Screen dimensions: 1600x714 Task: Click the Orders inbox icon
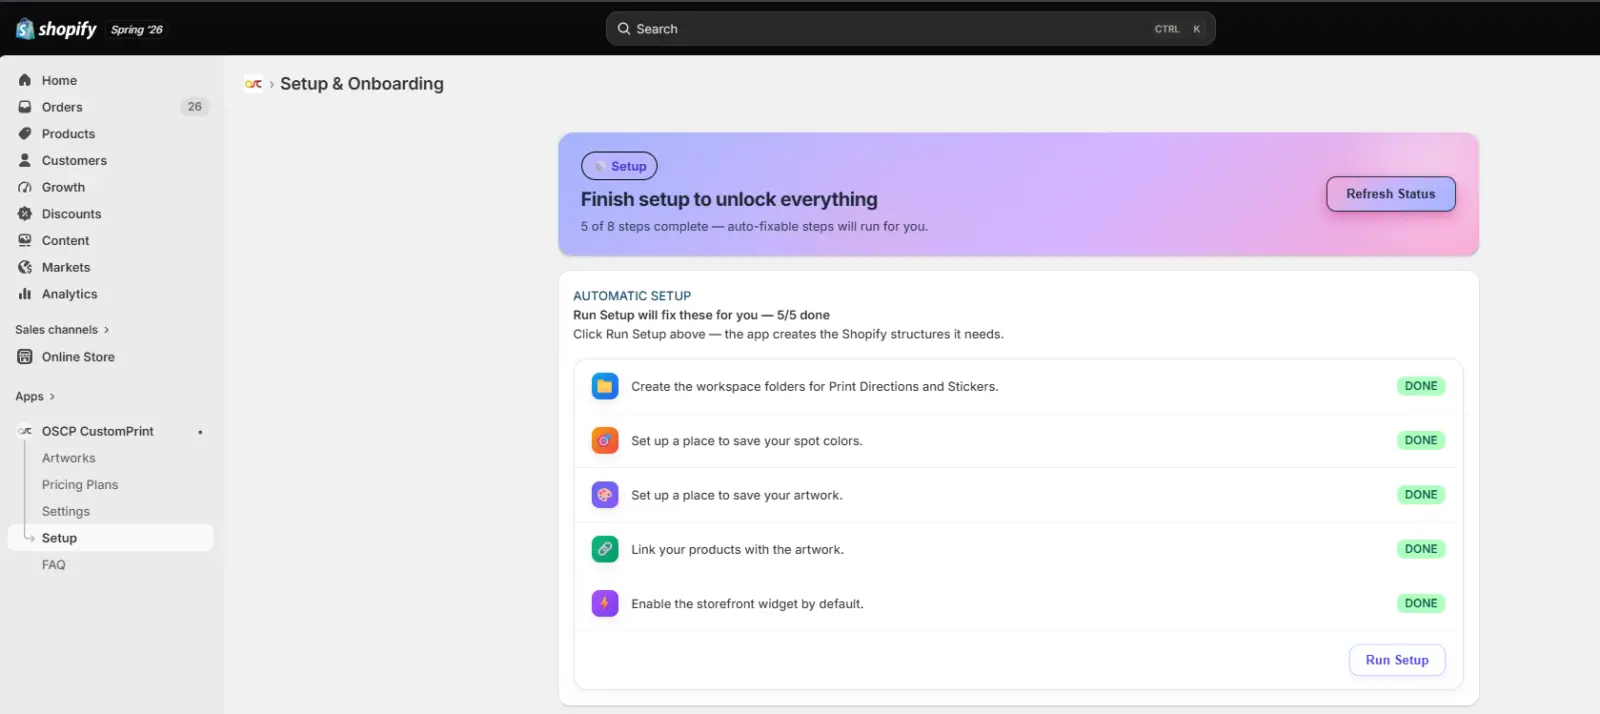click(x=25, y=107)
